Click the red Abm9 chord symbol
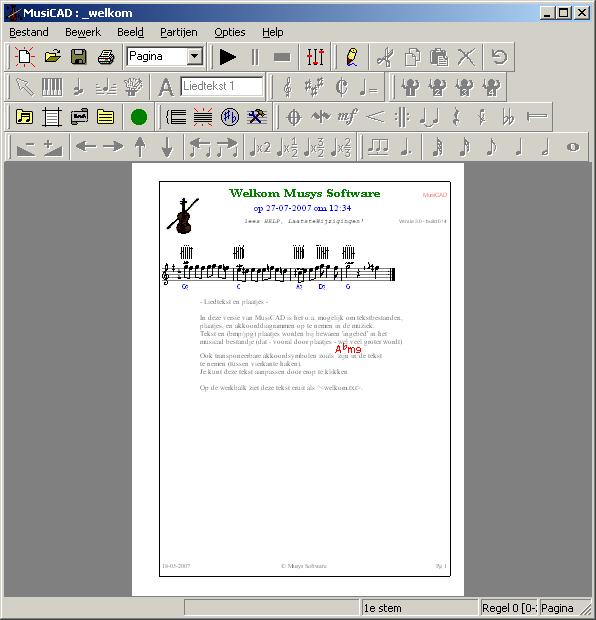The width and height of the screenshot is (596, 620). [x=348, y=349]
